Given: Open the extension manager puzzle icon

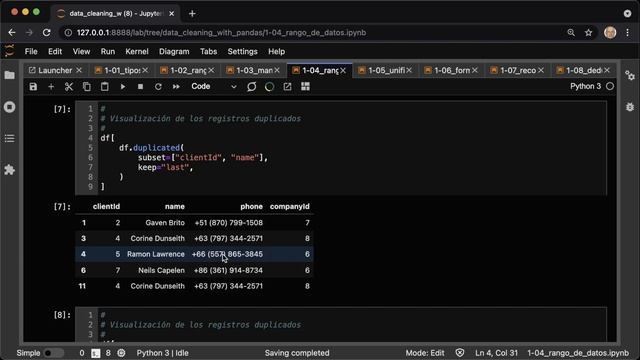Looking at the screenshot, I should [x=9, y=170].
